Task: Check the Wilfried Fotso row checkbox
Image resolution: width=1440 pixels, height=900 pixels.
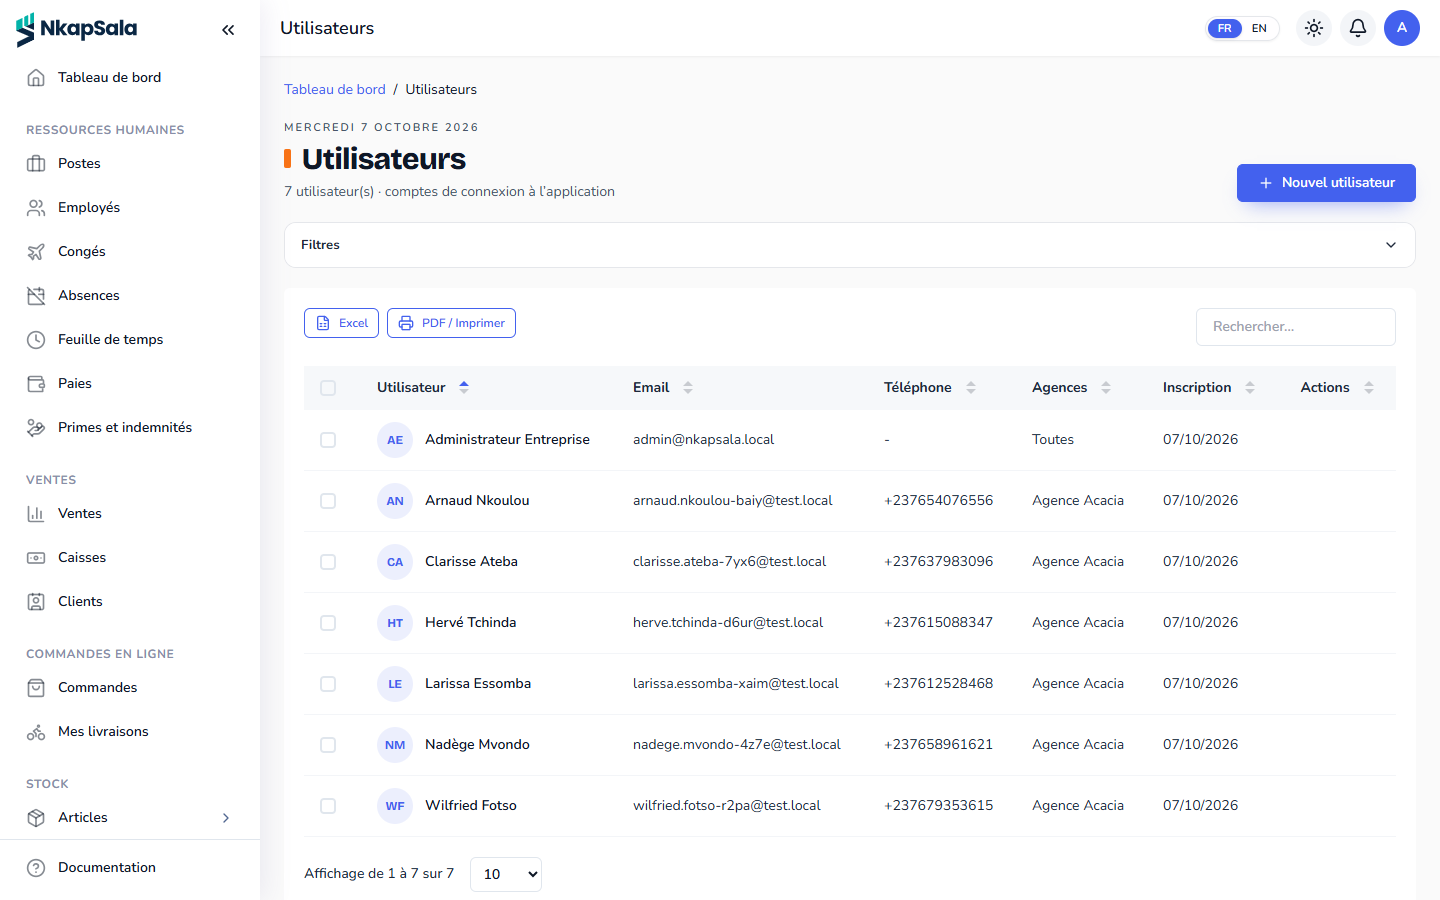Action: point(328,806)
